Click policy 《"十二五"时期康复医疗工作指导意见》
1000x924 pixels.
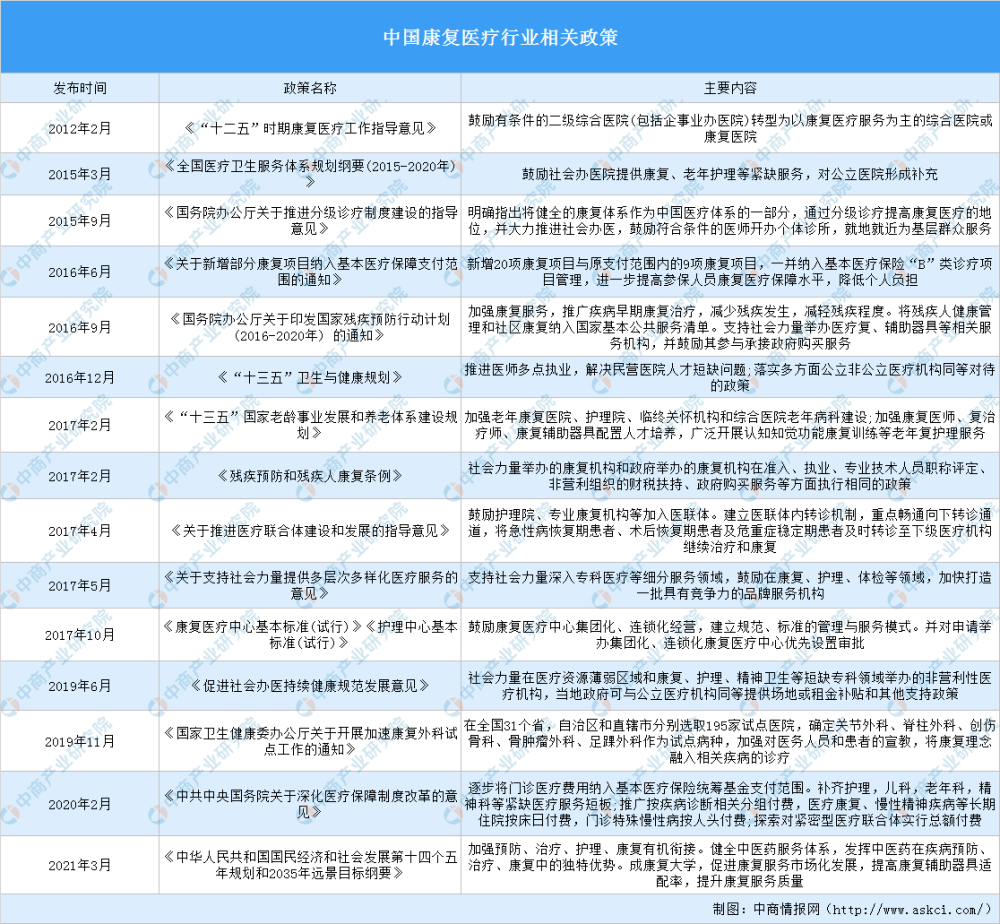pos(310,128)
